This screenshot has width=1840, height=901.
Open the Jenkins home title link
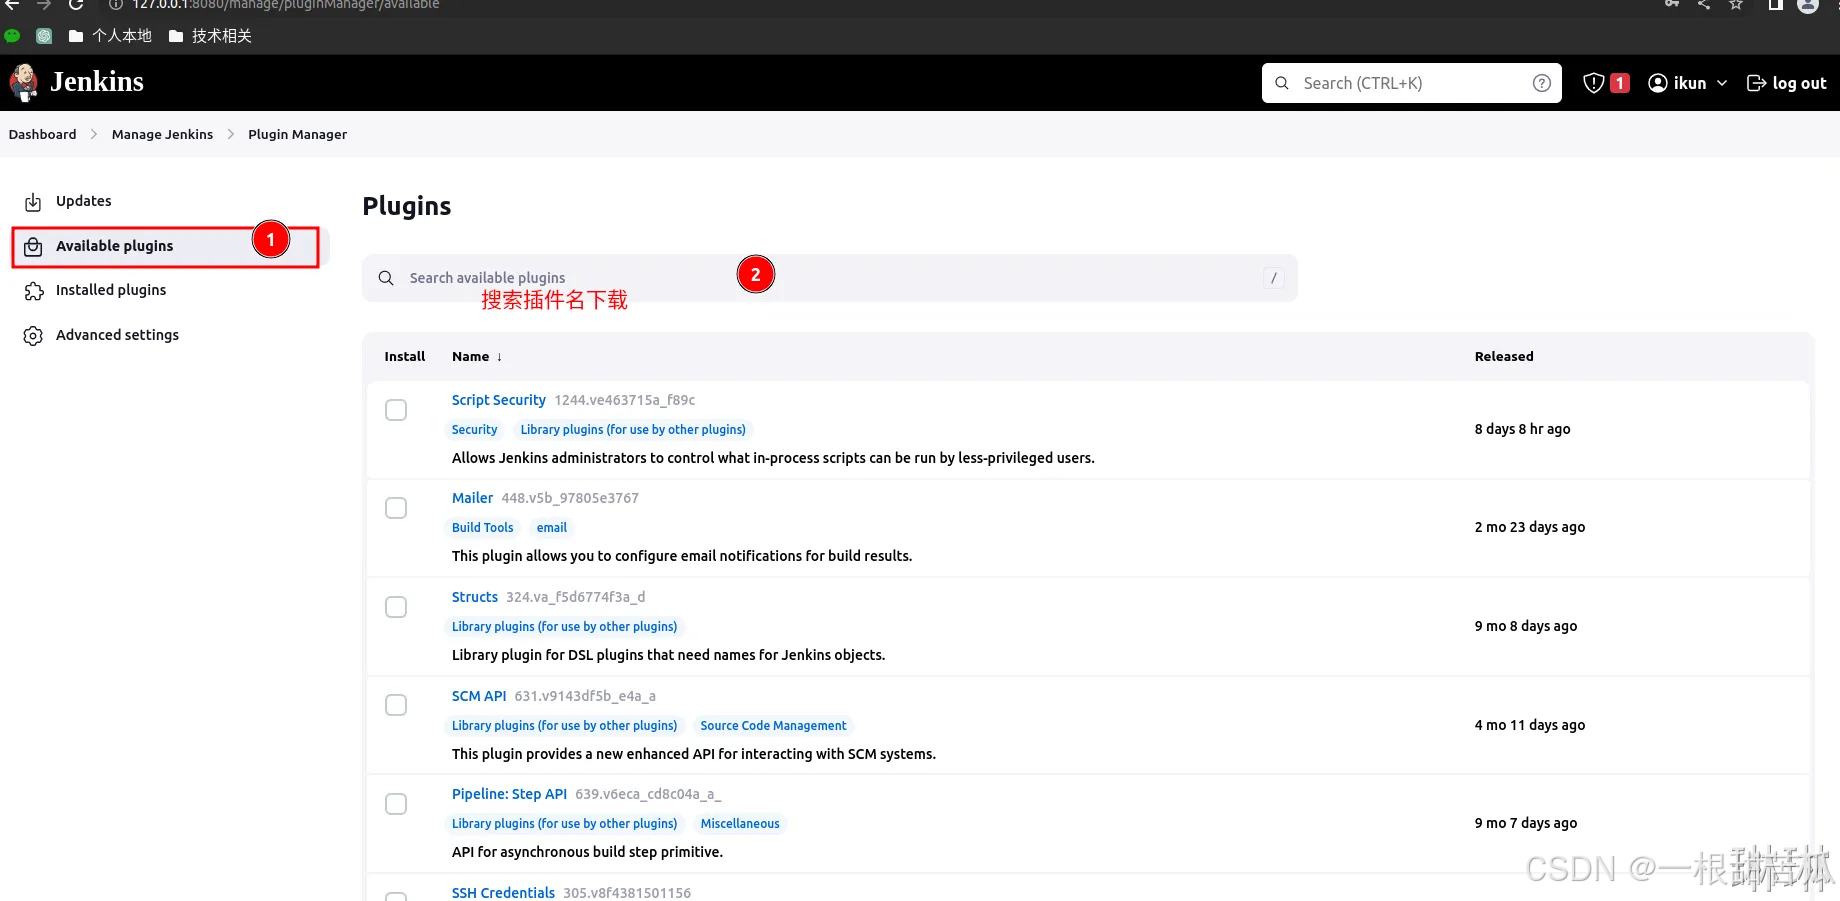(97, 82)
